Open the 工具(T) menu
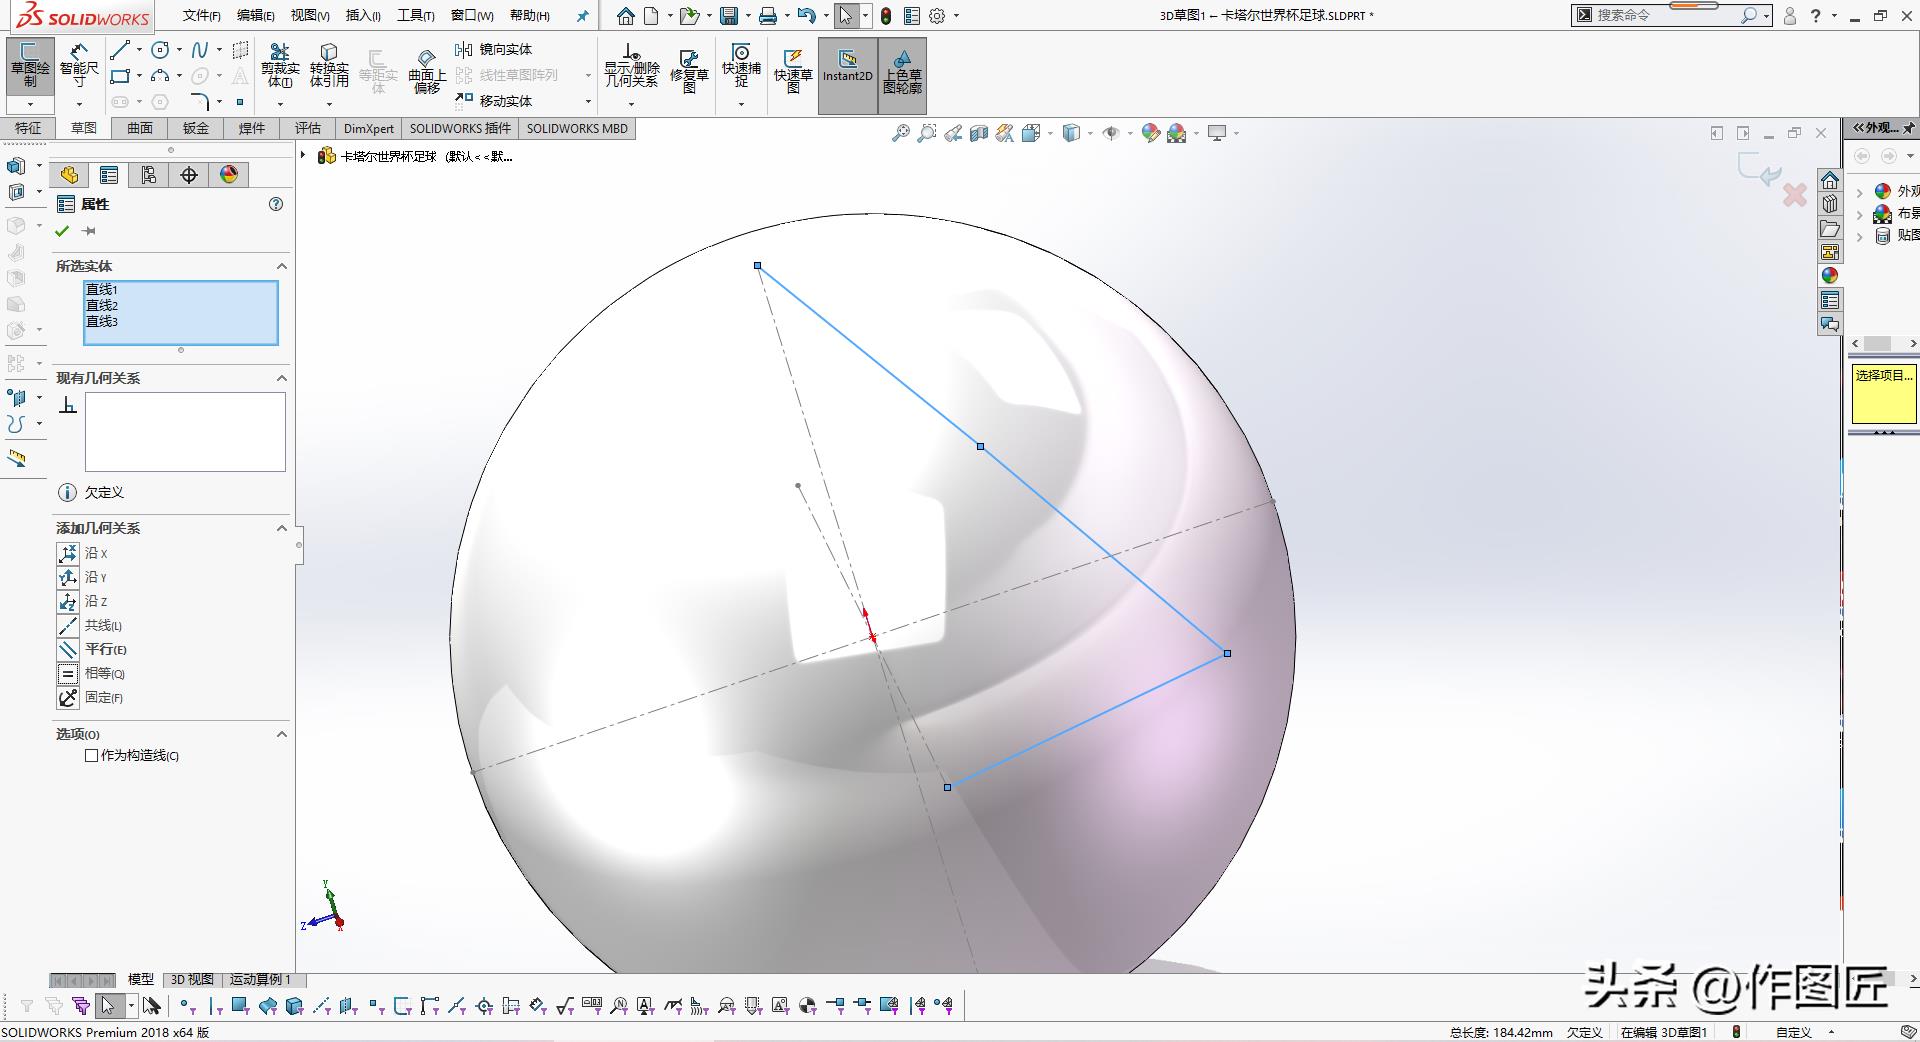This screenshot has width=1920, height=1042. point(415,15)
